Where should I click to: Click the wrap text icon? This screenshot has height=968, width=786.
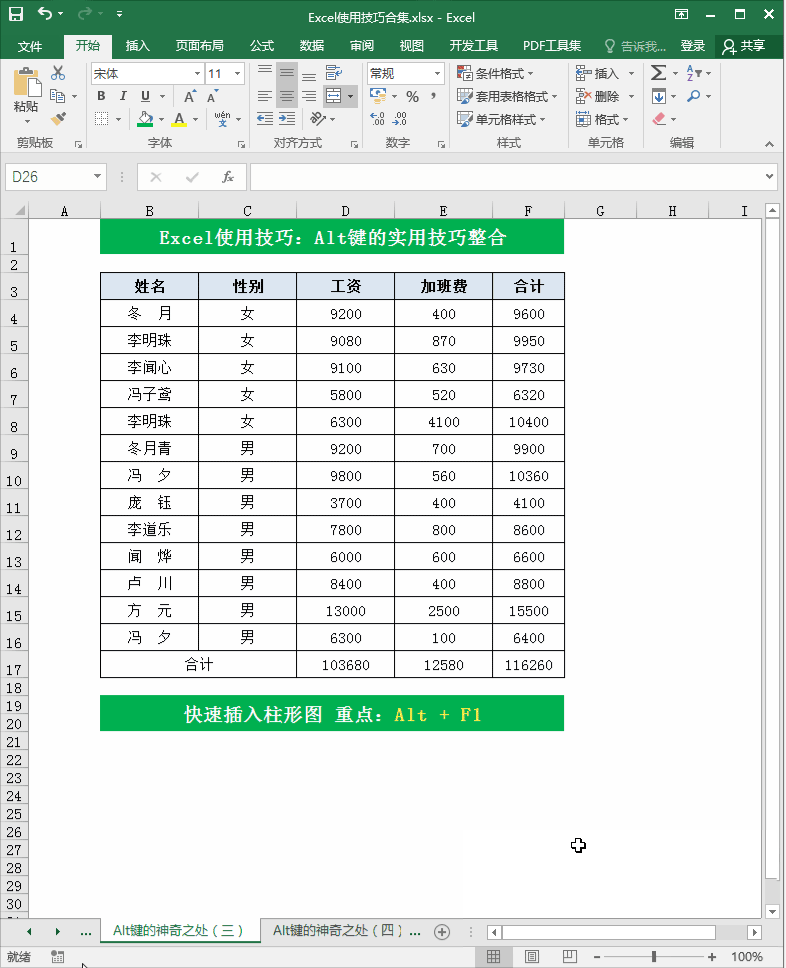tap(334, 73)
